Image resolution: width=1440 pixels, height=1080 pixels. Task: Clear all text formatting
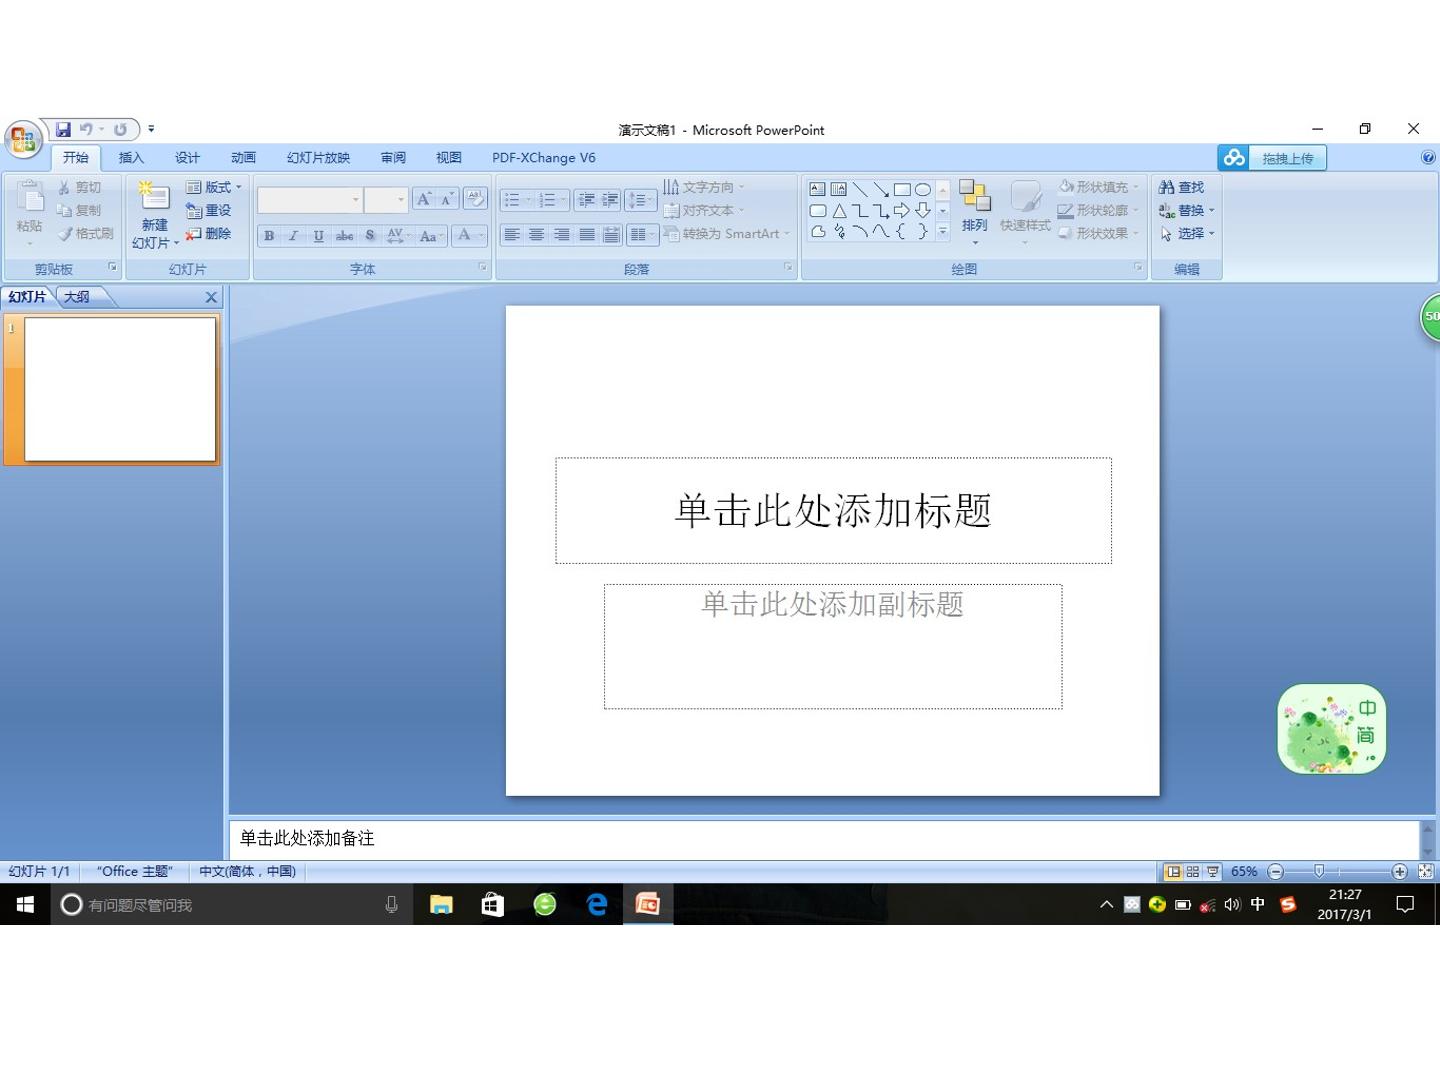[x=475, y=200]
